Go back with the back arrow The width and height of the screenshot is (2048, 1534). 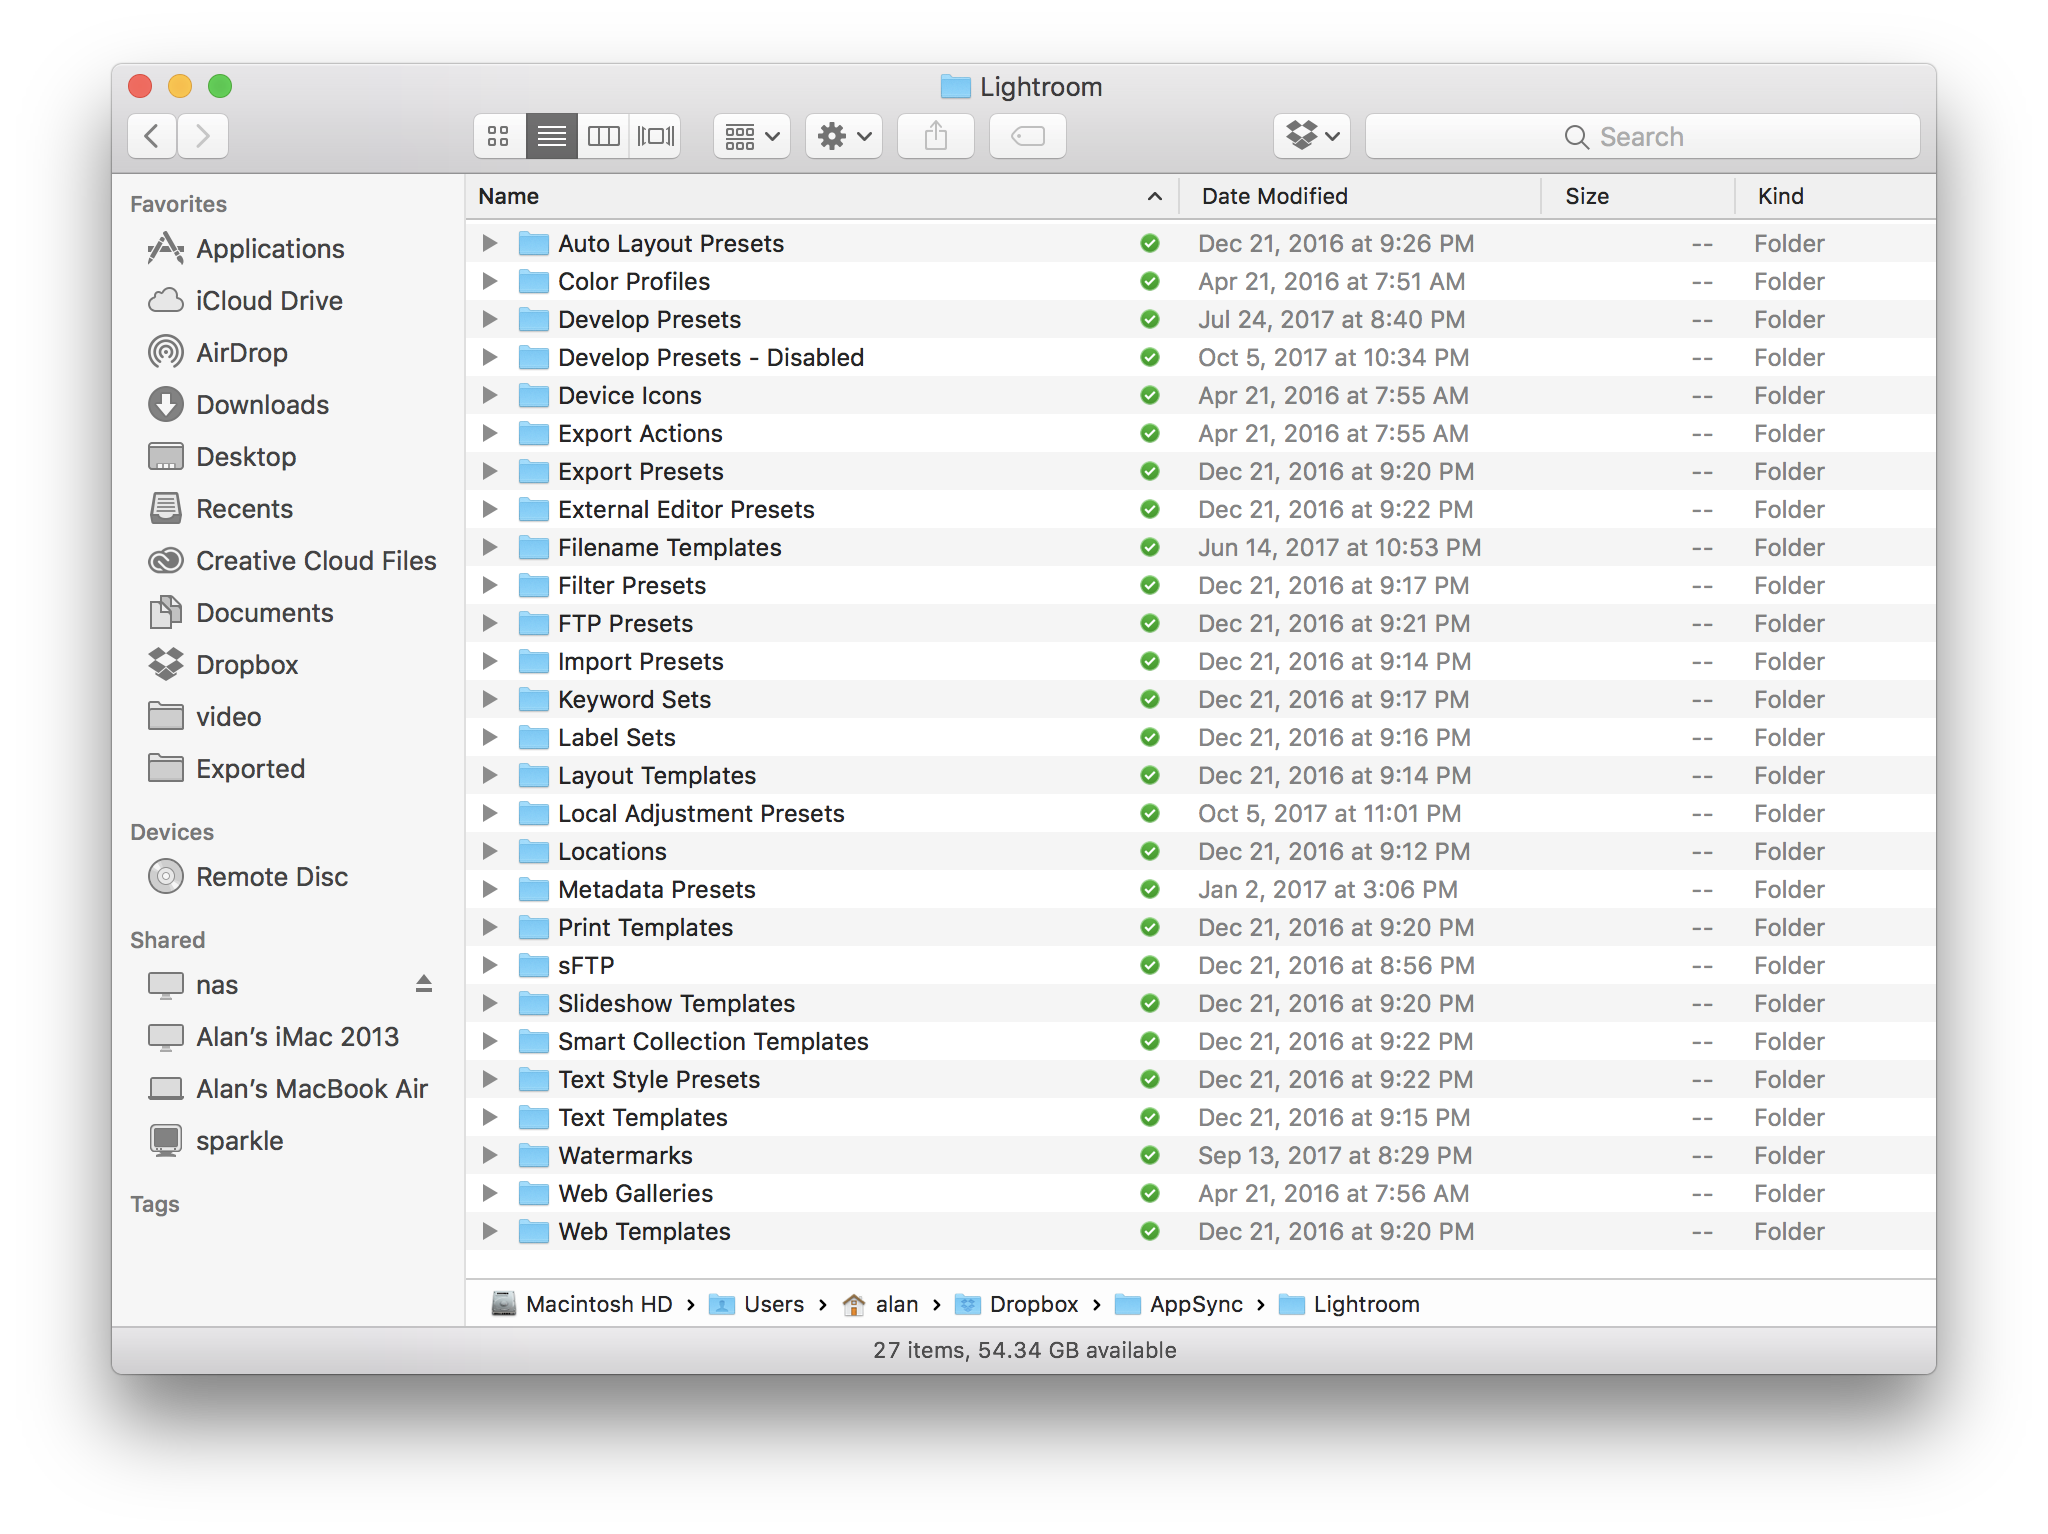coord(152,136)
